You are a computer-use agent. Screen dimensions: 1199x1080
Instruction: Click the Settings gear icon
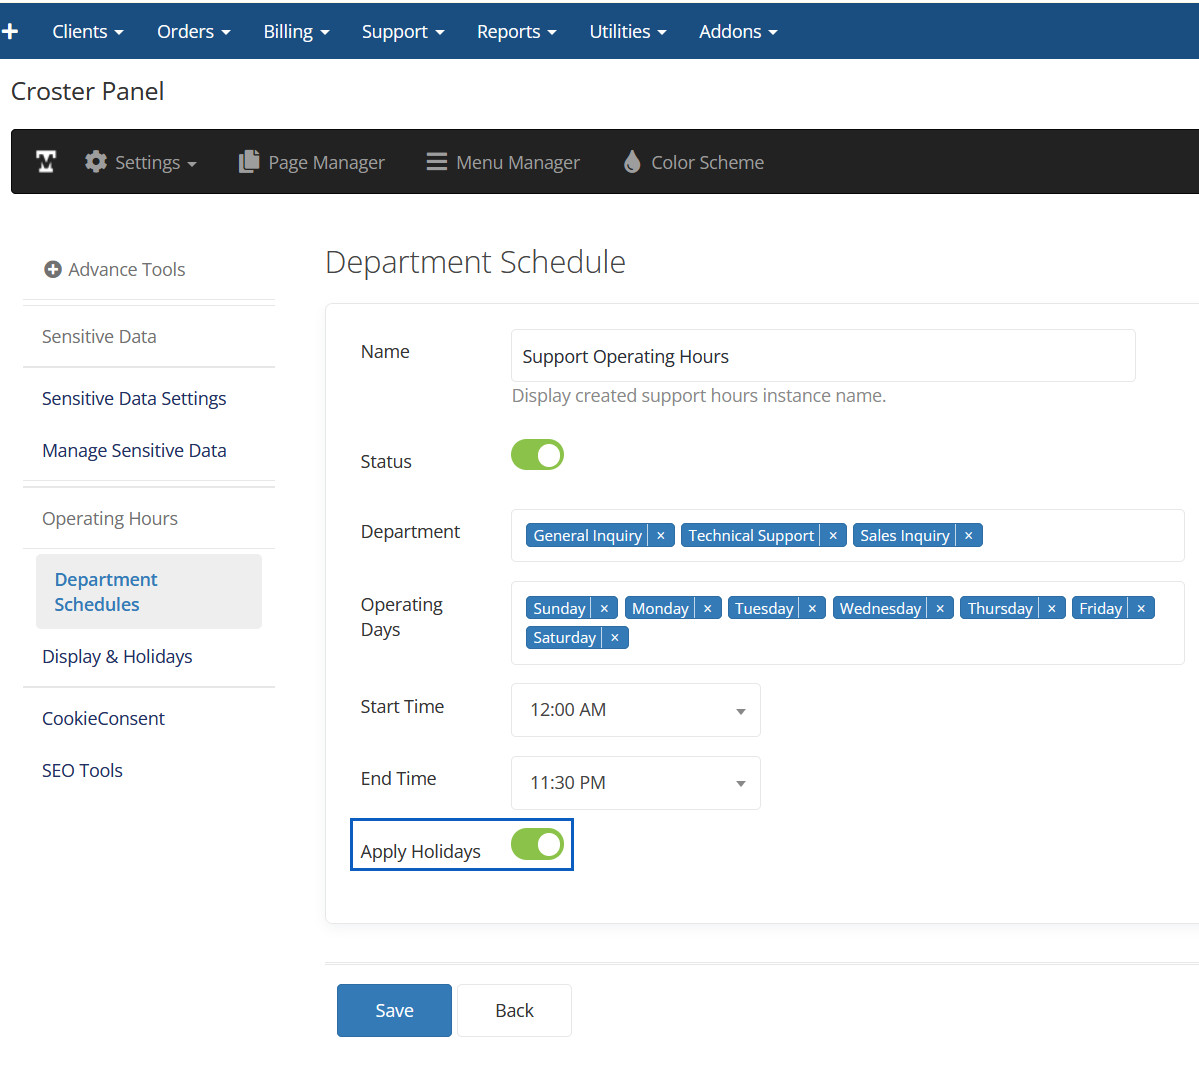[x=96, y=162]
